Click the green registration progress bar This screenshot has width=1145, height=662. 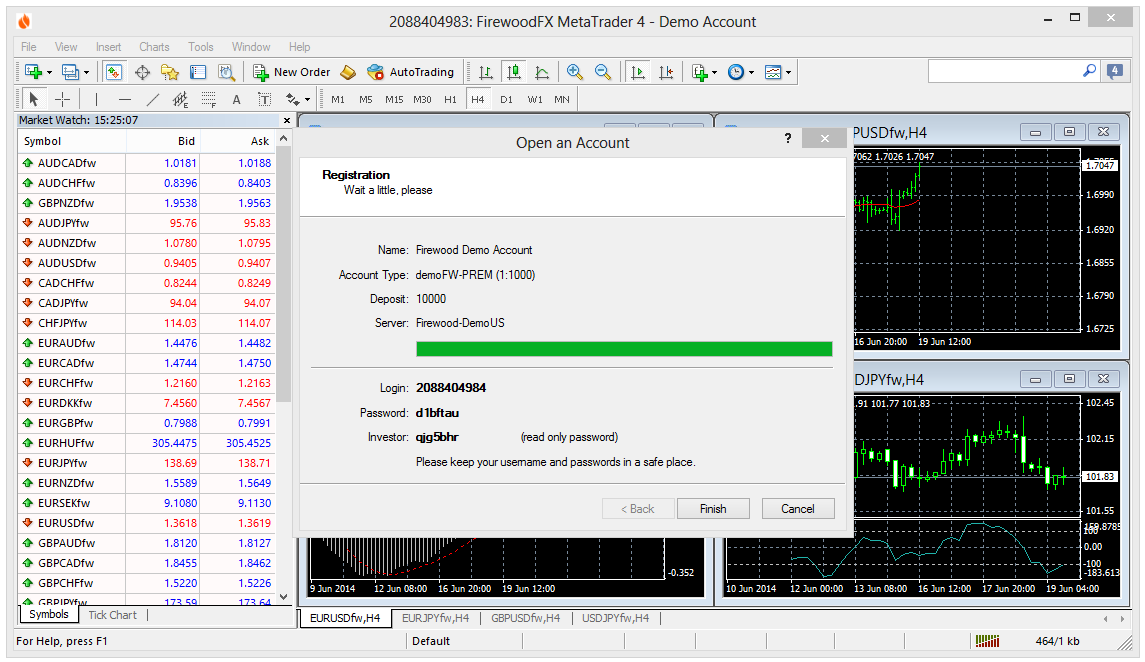click(624, 349)
